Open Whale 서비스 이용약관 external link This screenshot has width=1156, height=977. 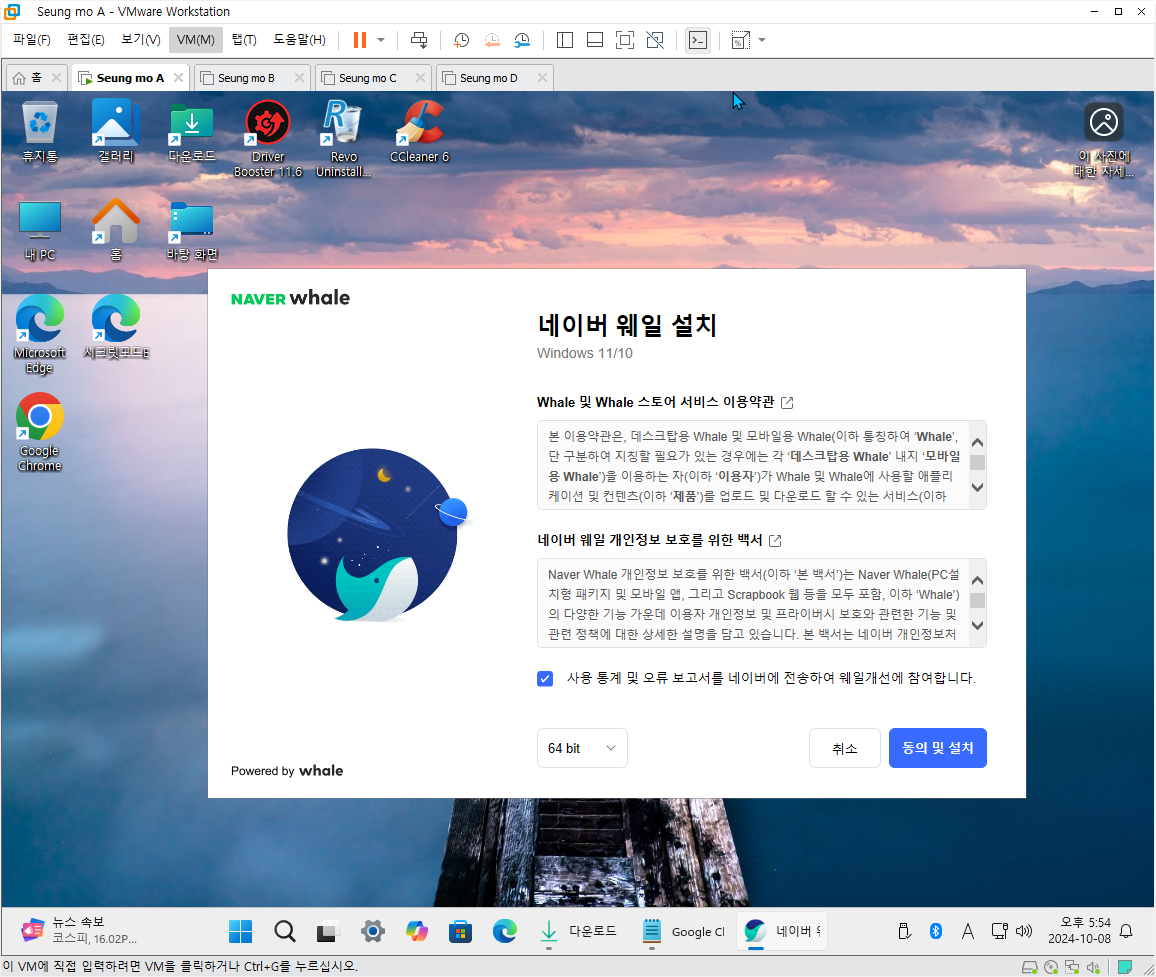click(787, 403)
